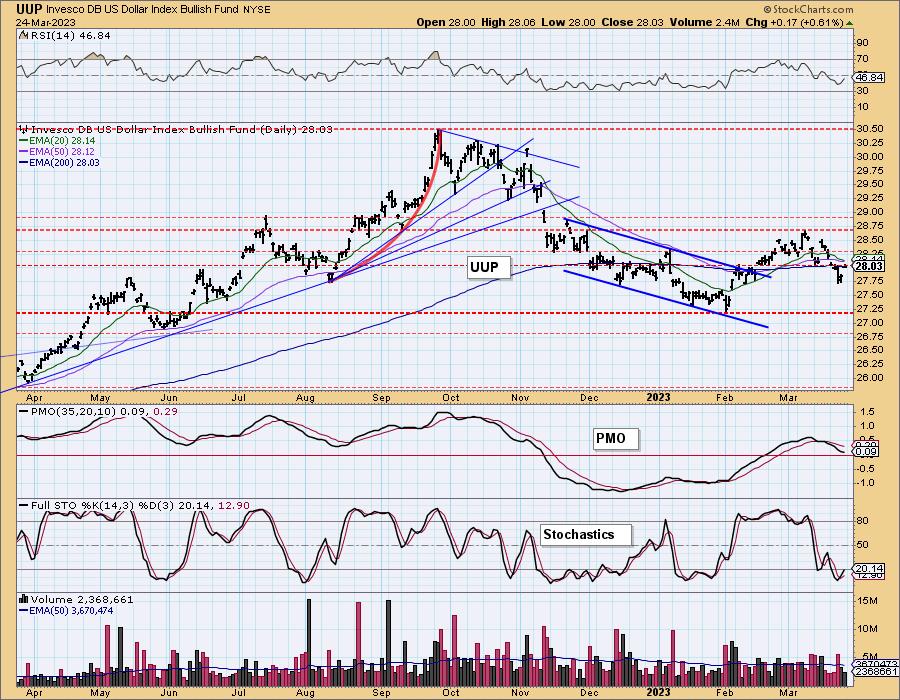Click the 30.50 label on the price axis
Screen dimensions: 900x700
click(869, 129)
